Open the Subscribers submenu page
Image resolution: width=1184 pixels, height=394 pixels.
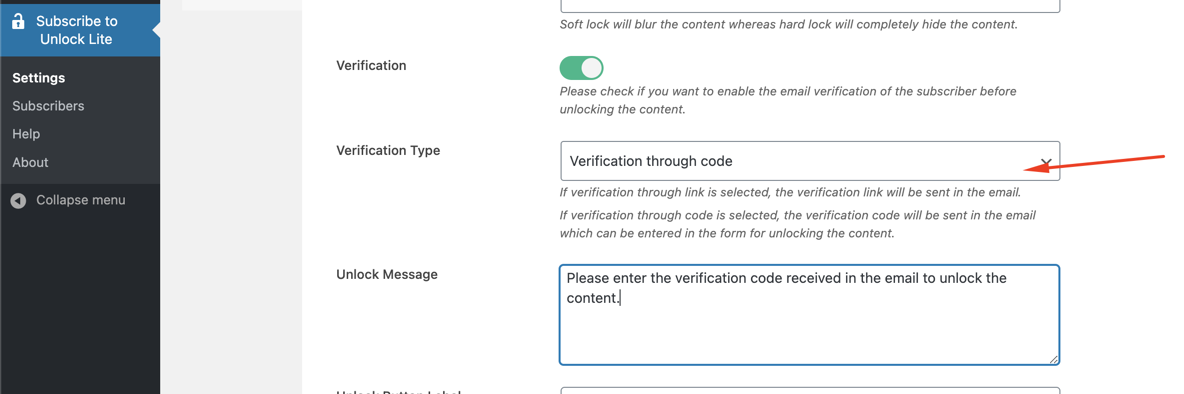(48, 106)
